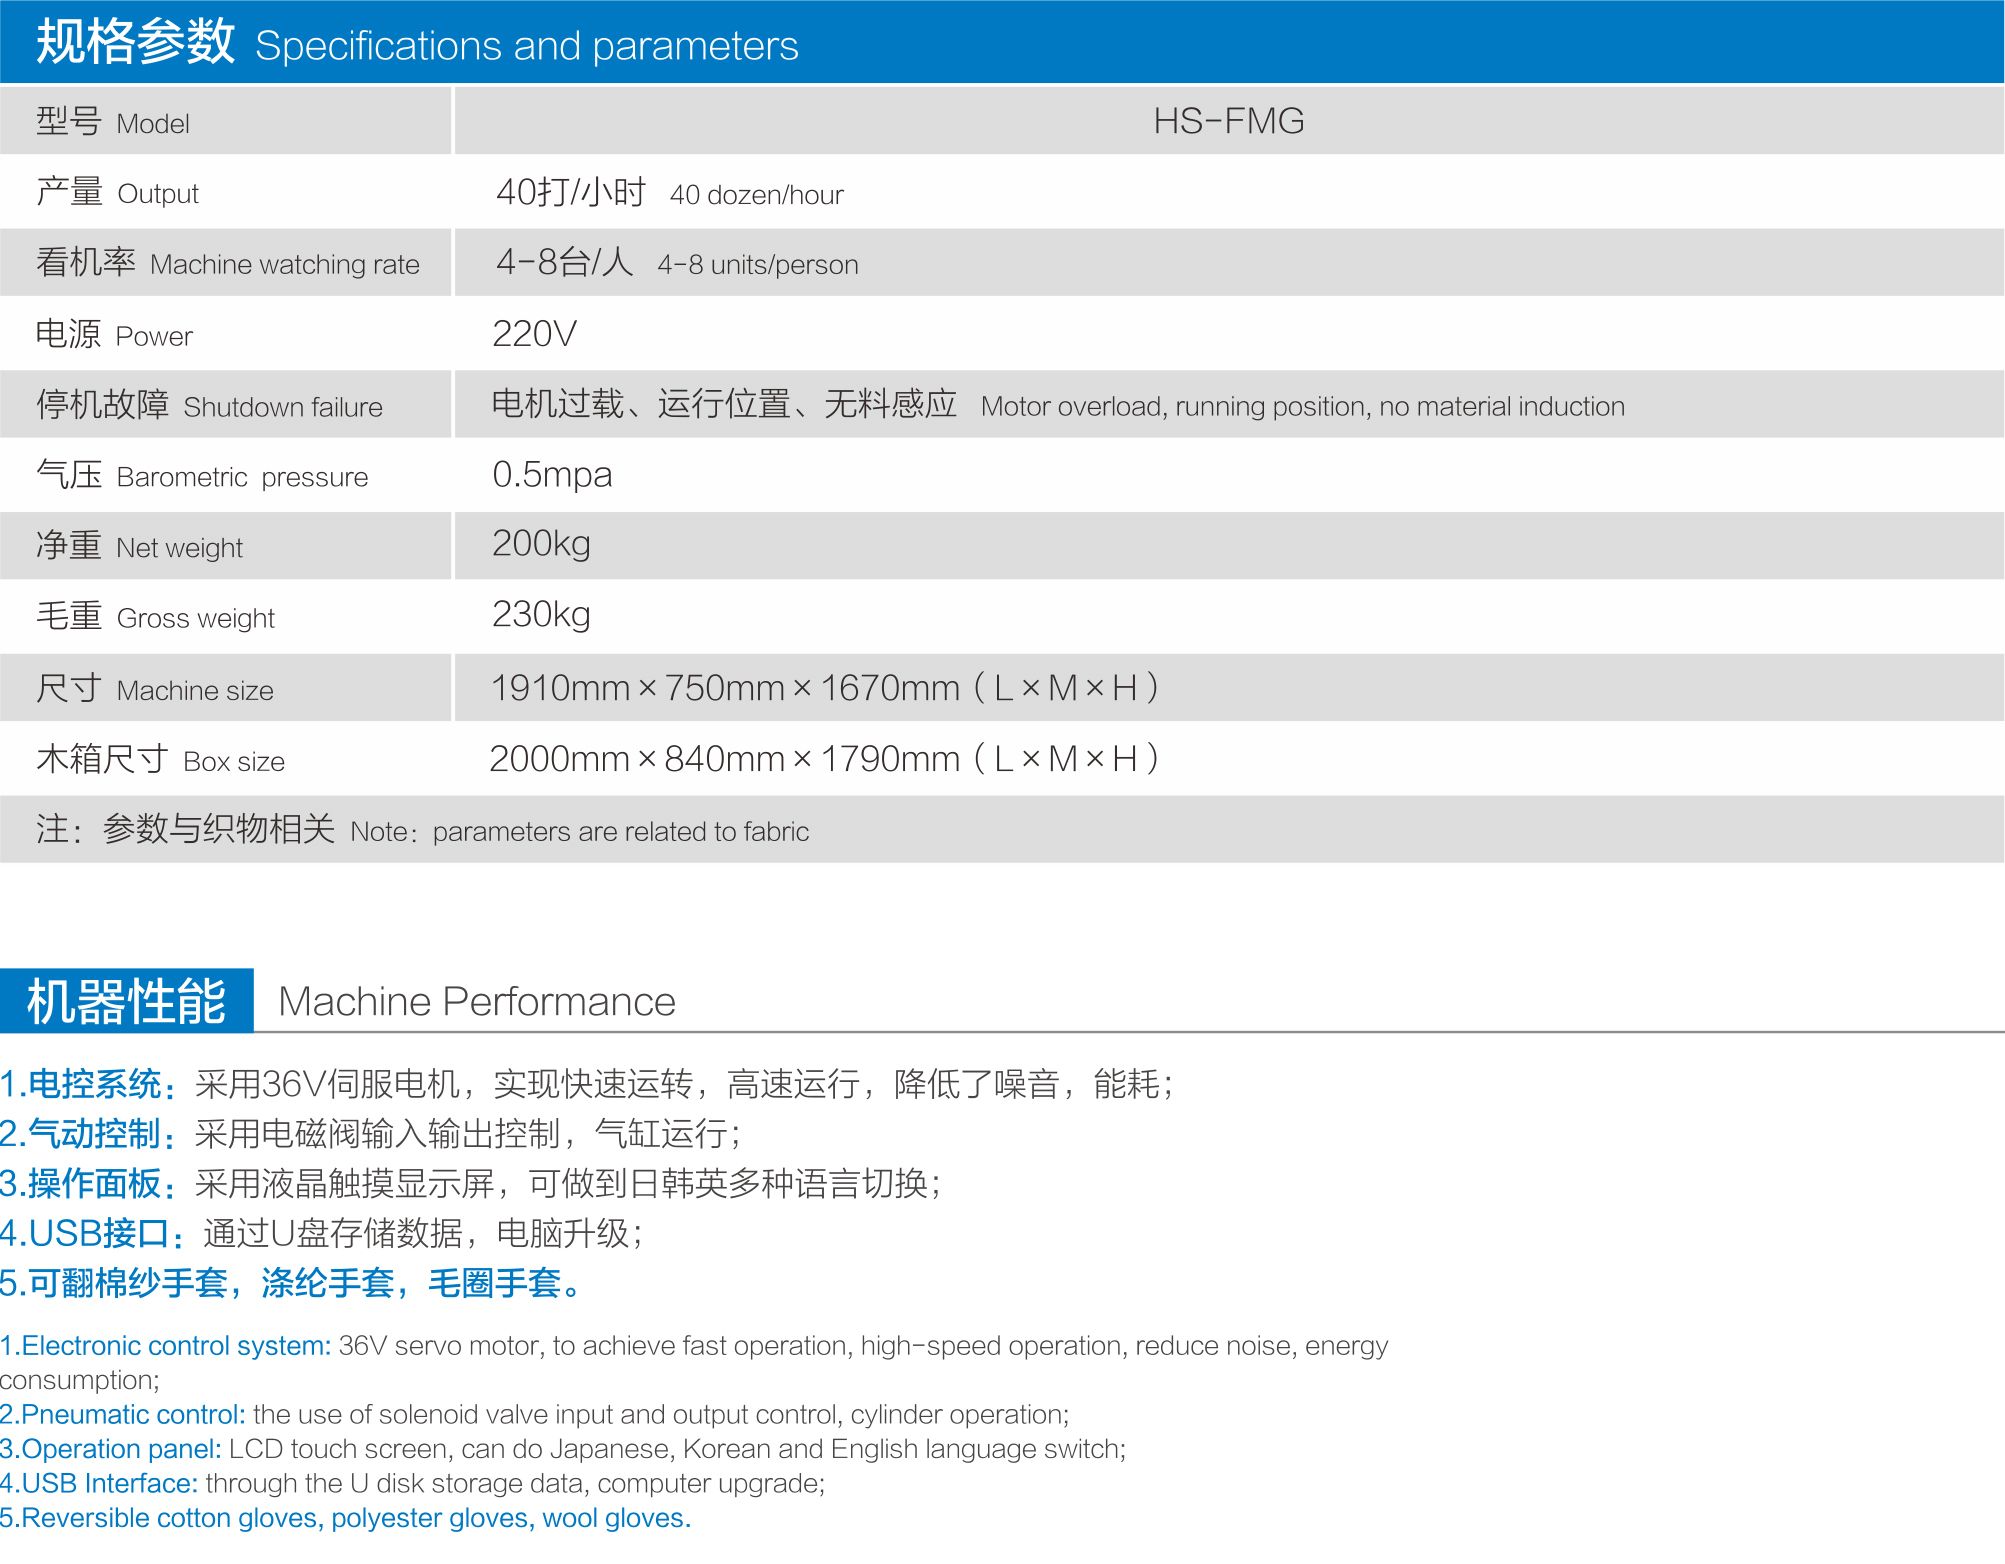
Task: Select the 230kg gross weight value
Action: coord(541,614)
